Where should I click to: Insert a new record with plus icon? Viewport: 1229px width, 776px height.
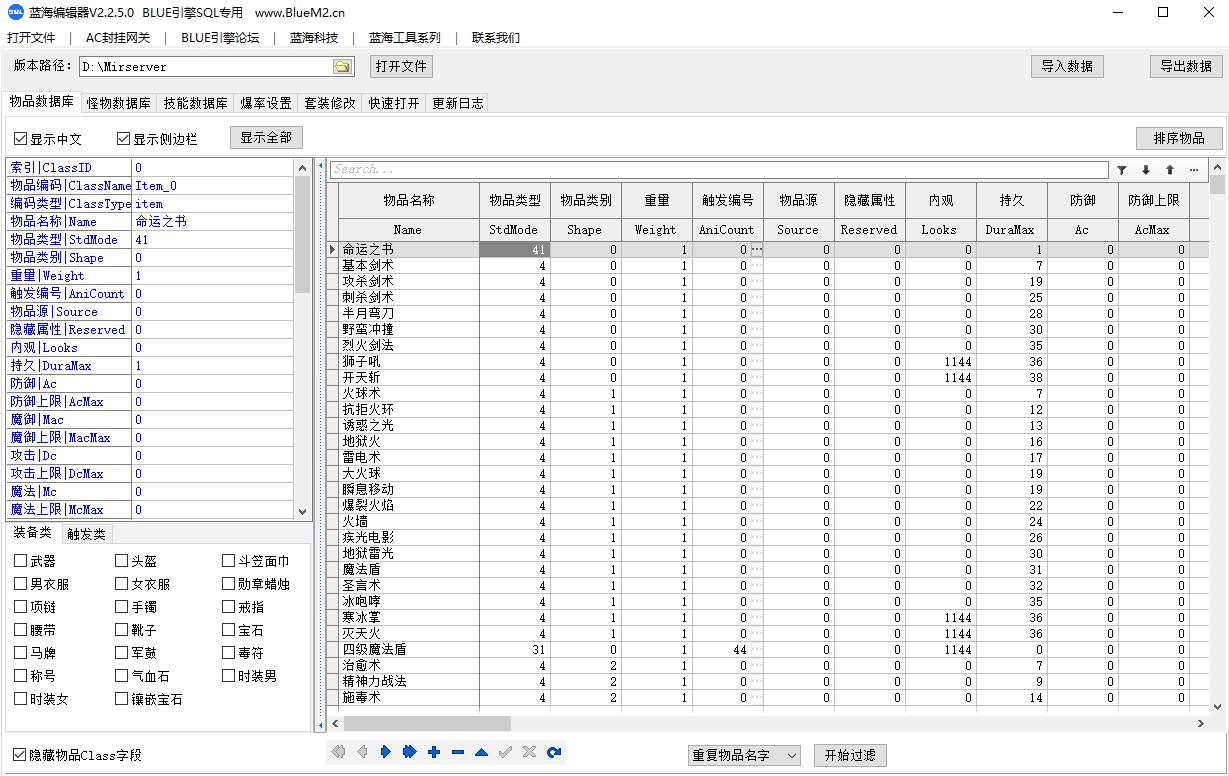(x=434, y=752)
